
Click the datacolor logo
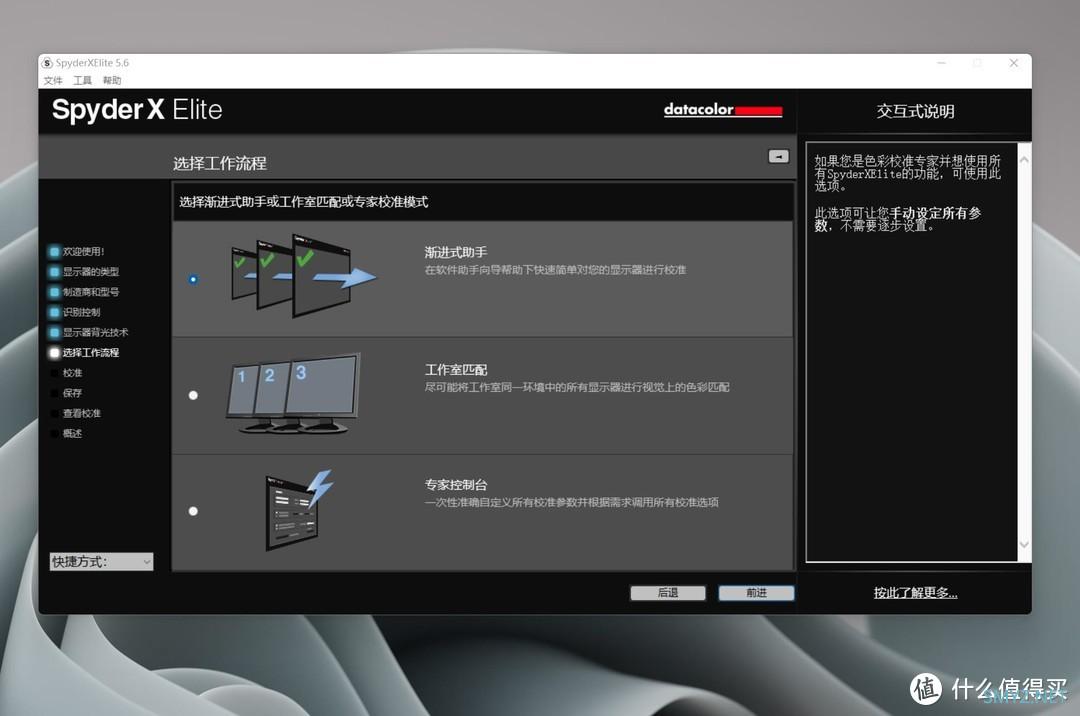[723, 109]
